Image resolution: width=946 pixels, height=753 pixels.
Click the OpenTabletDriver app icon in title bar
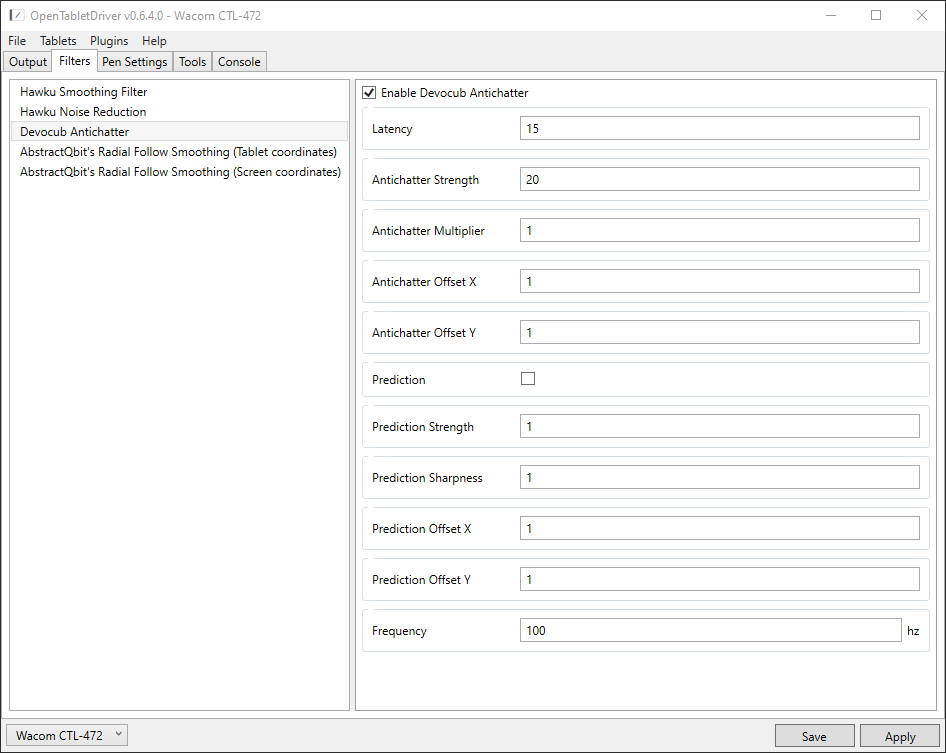click(17, 15)
